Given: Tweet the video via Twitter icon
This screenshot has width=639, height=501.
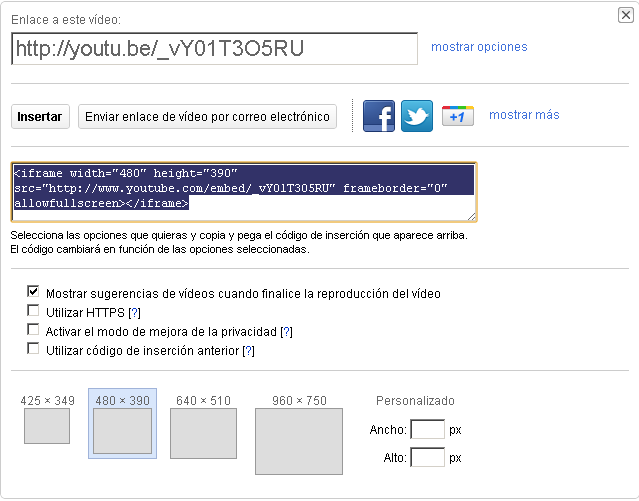Looking at the screenshot, I should tap(416, 116).
